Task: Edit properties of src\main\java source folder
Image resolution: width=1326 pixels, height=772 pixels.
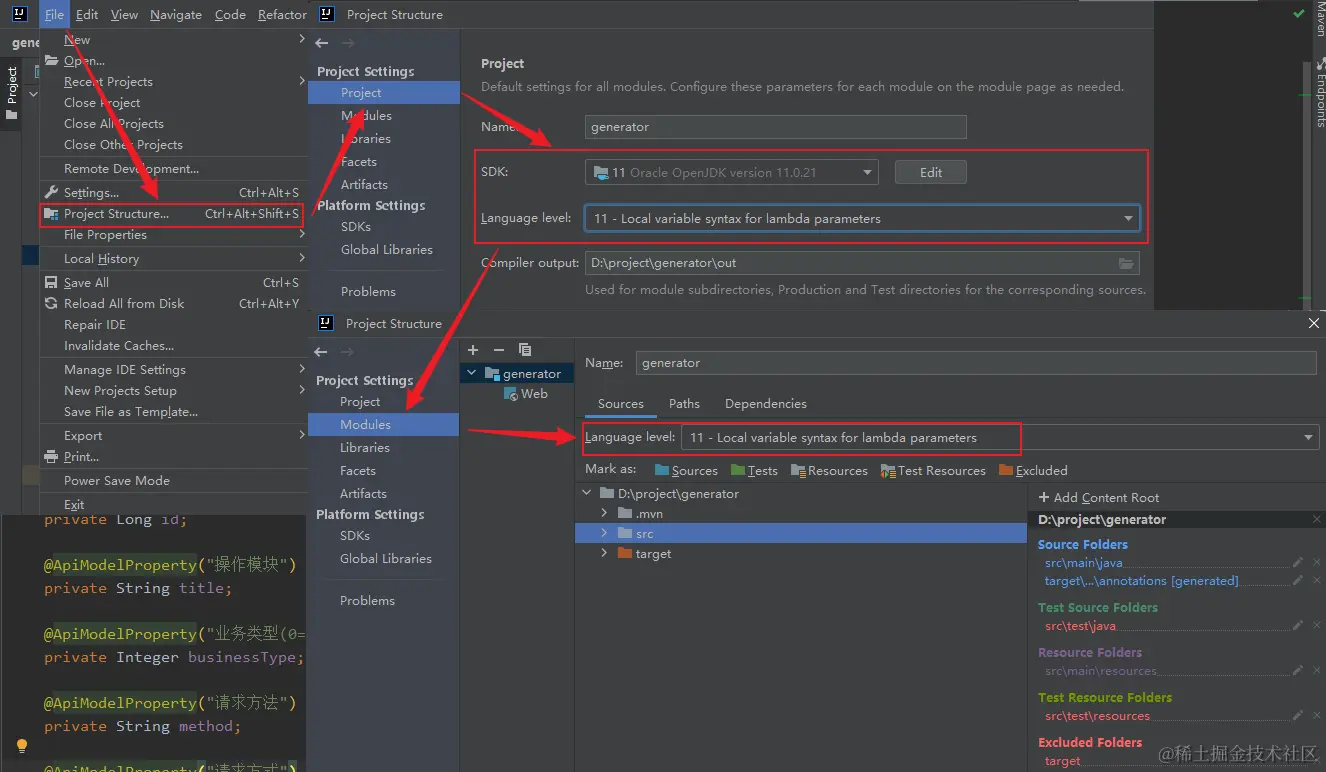Action: (x=1298, y=563)
